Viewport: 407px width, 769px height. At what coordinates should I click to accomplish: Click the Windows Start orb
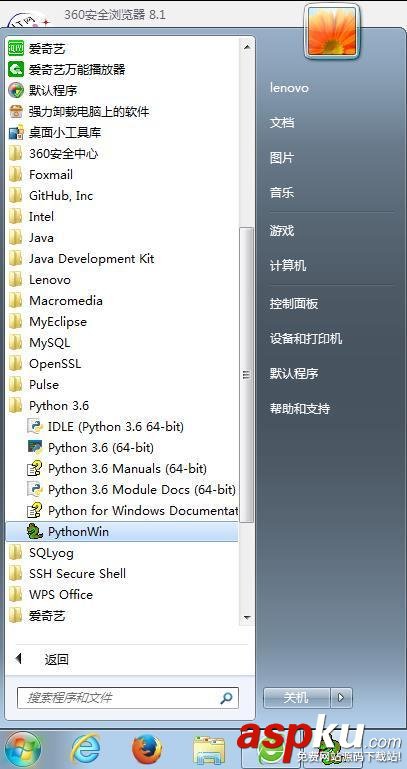click(x=23, y=749)
